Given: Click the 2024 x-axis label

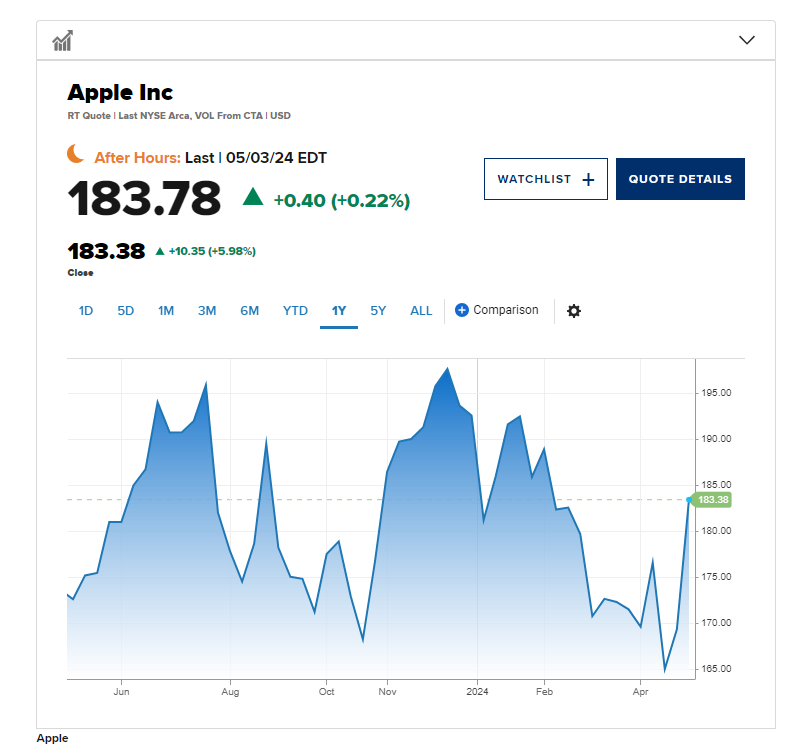Looking at the screenshot, I should click(477, 692).
